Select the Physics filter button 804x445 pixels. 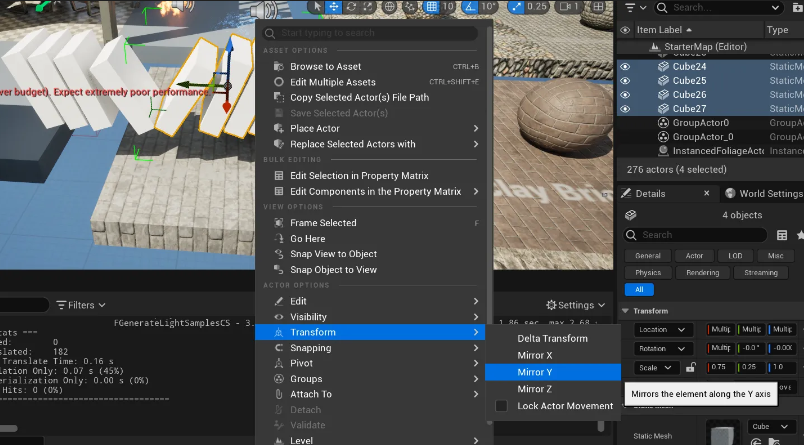[648, 273]
